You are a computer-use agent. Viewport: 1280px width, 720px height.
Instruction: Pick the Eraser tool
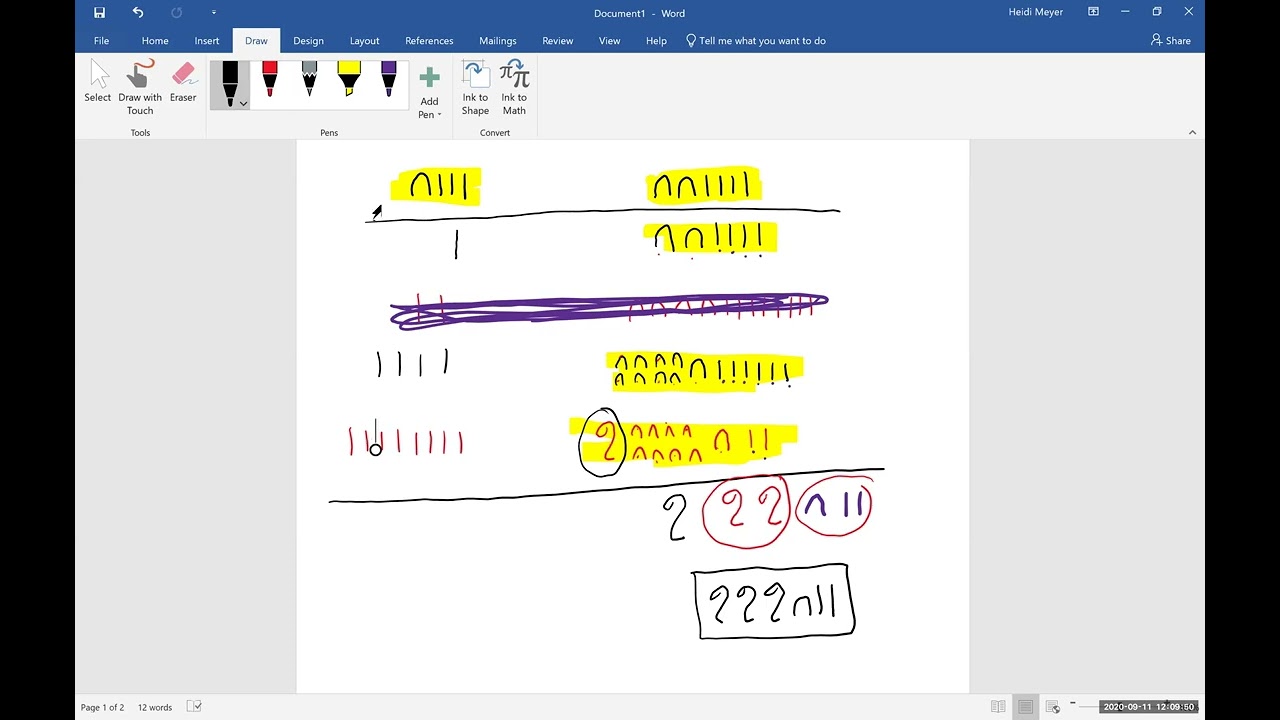point(183,81)
